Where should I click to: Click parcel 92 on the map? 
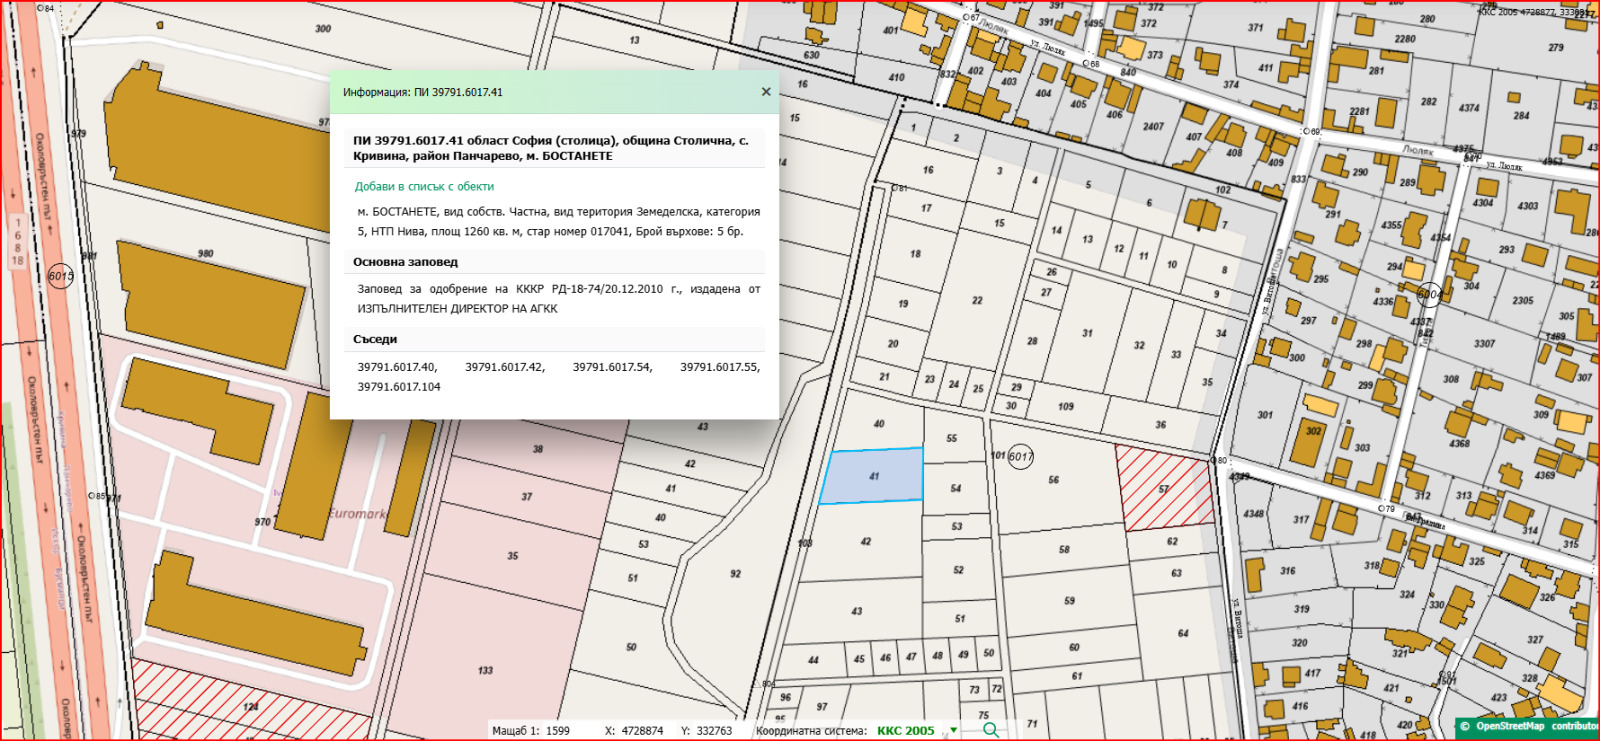[x=735, y=574]
